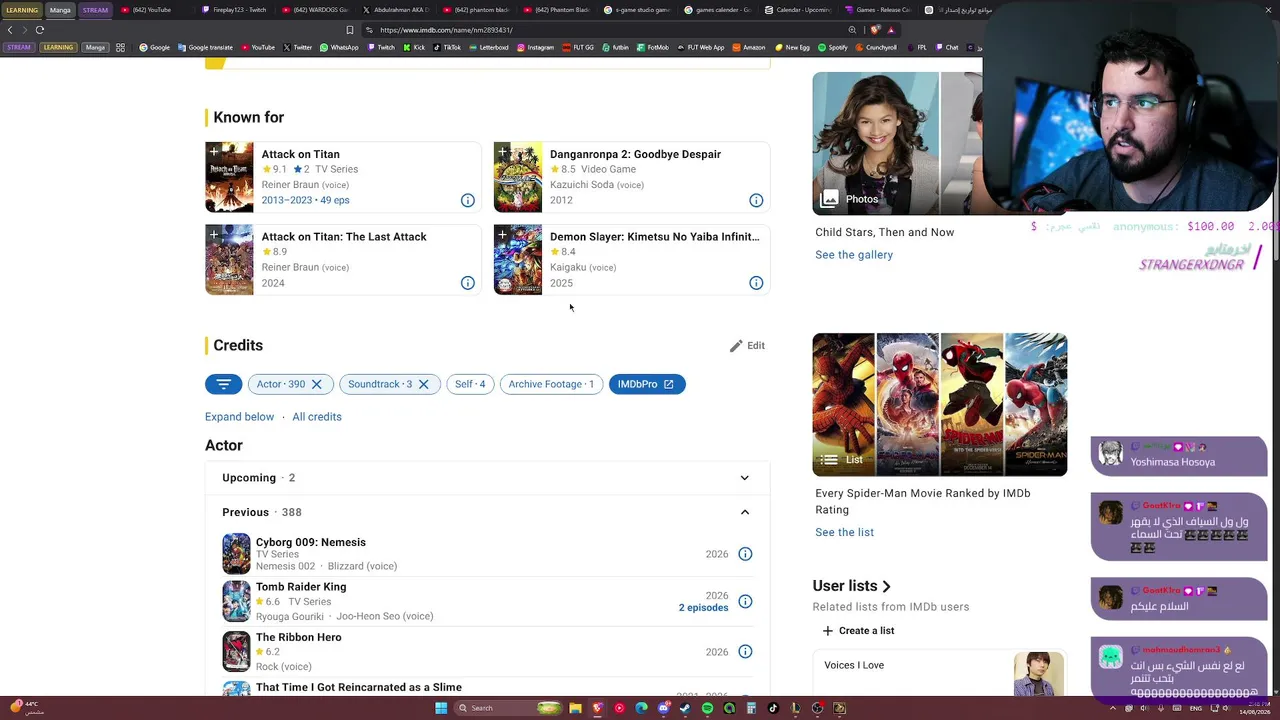Image resolution: width=1280 pixels, height=720 pixels.
Task: Open the Tomb Raider King title
Action: tap(301, 587)
